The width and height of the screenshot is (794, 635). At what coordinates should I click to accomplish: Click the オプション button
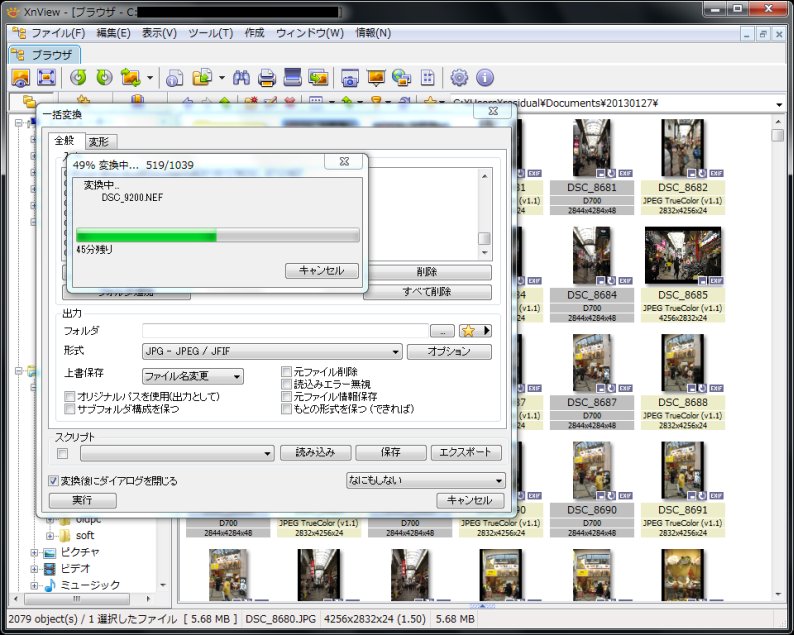(x=449, y=352)
